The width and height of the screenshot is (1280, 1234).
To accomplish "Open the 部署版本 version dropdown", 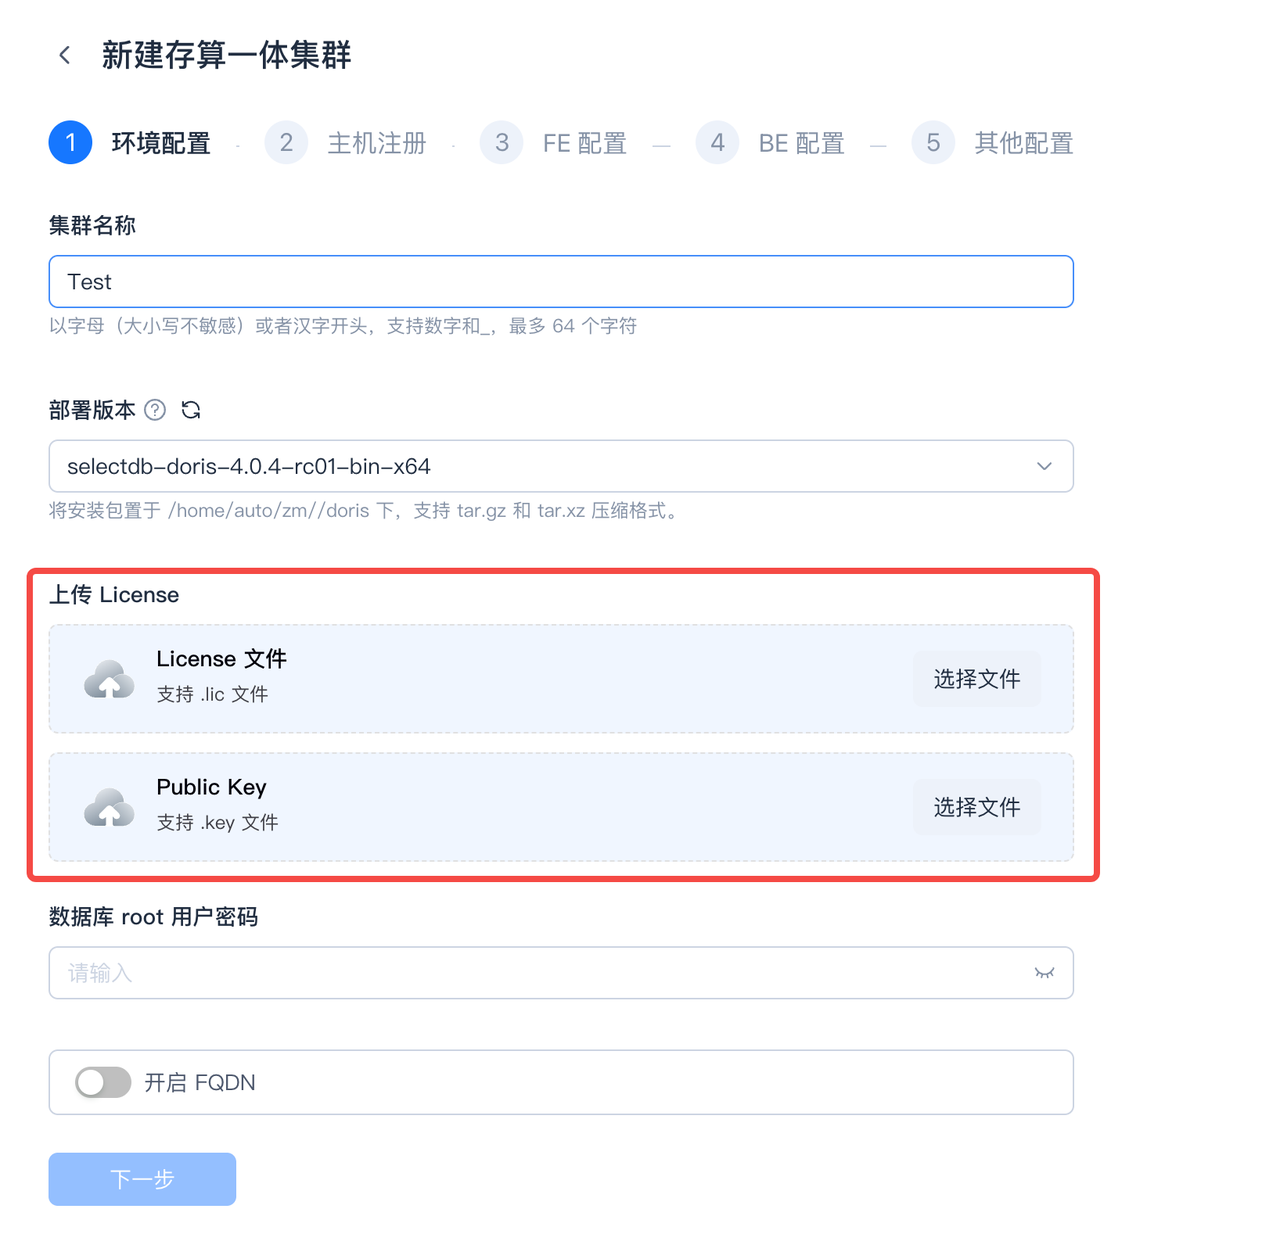I will [x=540, y=466].
